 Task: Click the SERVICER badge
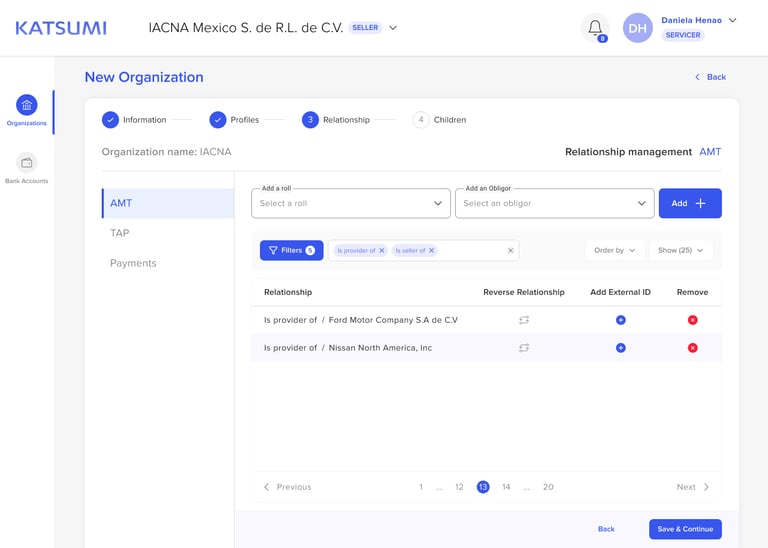pos(682,35)
